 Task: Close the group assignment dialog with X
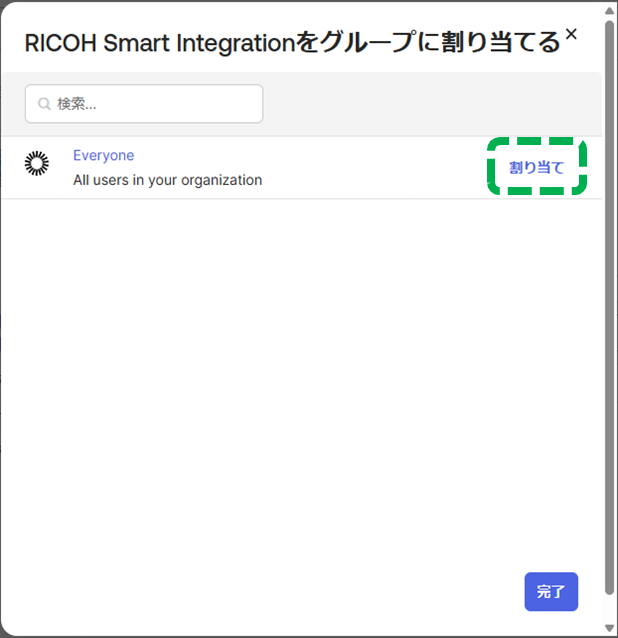[x=571, y=34]
